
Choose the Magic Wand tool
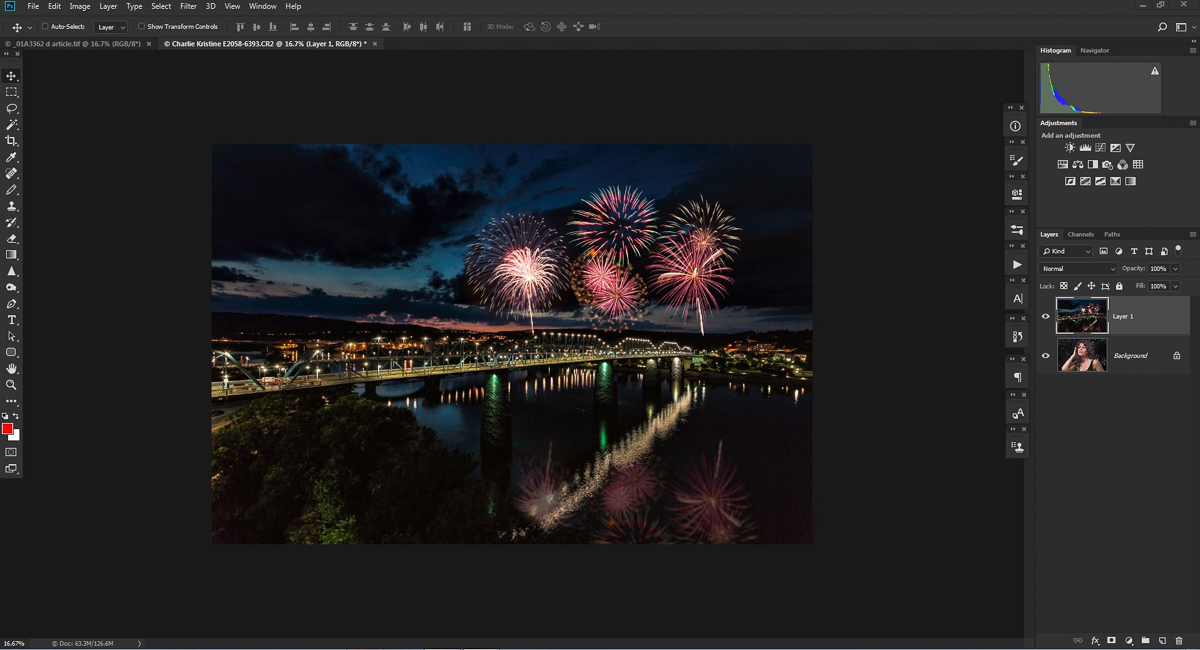click(x=12, y=125)
